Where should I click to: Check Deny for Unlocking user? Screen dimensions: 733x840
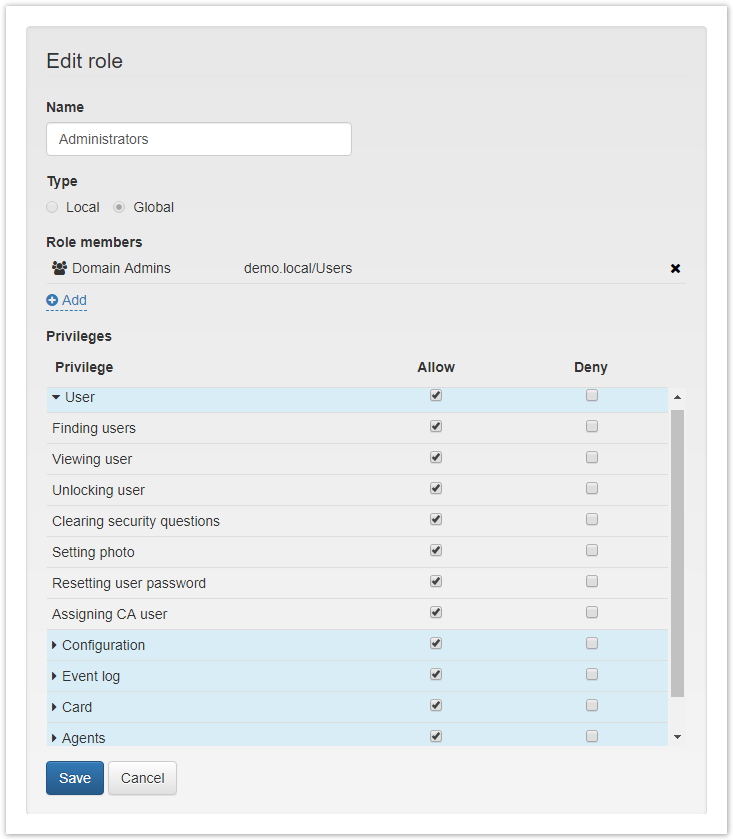[591, 488]
